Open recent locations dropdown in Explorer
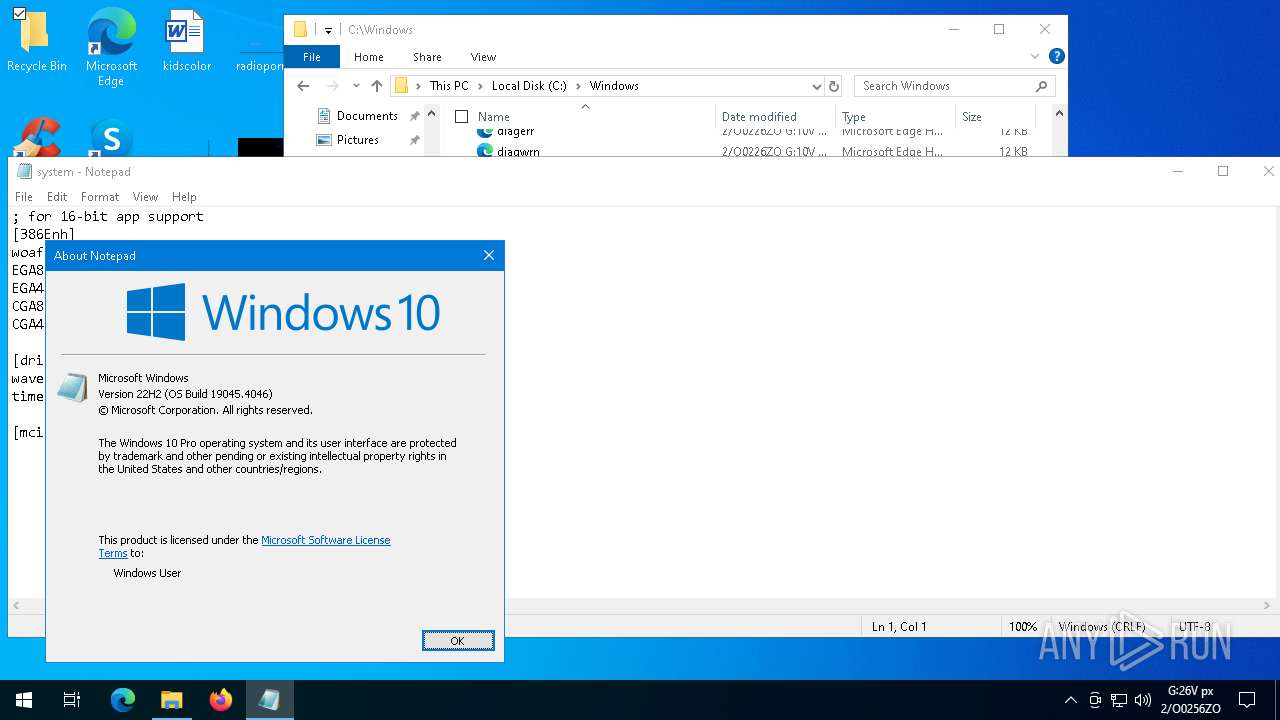 point(356,86)
